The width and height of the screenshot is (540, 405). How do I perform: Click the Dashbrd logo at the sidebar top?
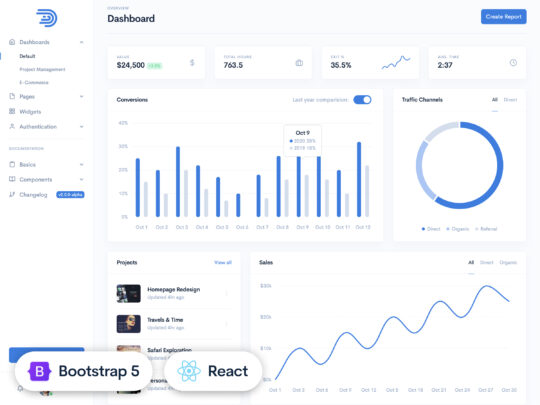[x=47, y=18]
